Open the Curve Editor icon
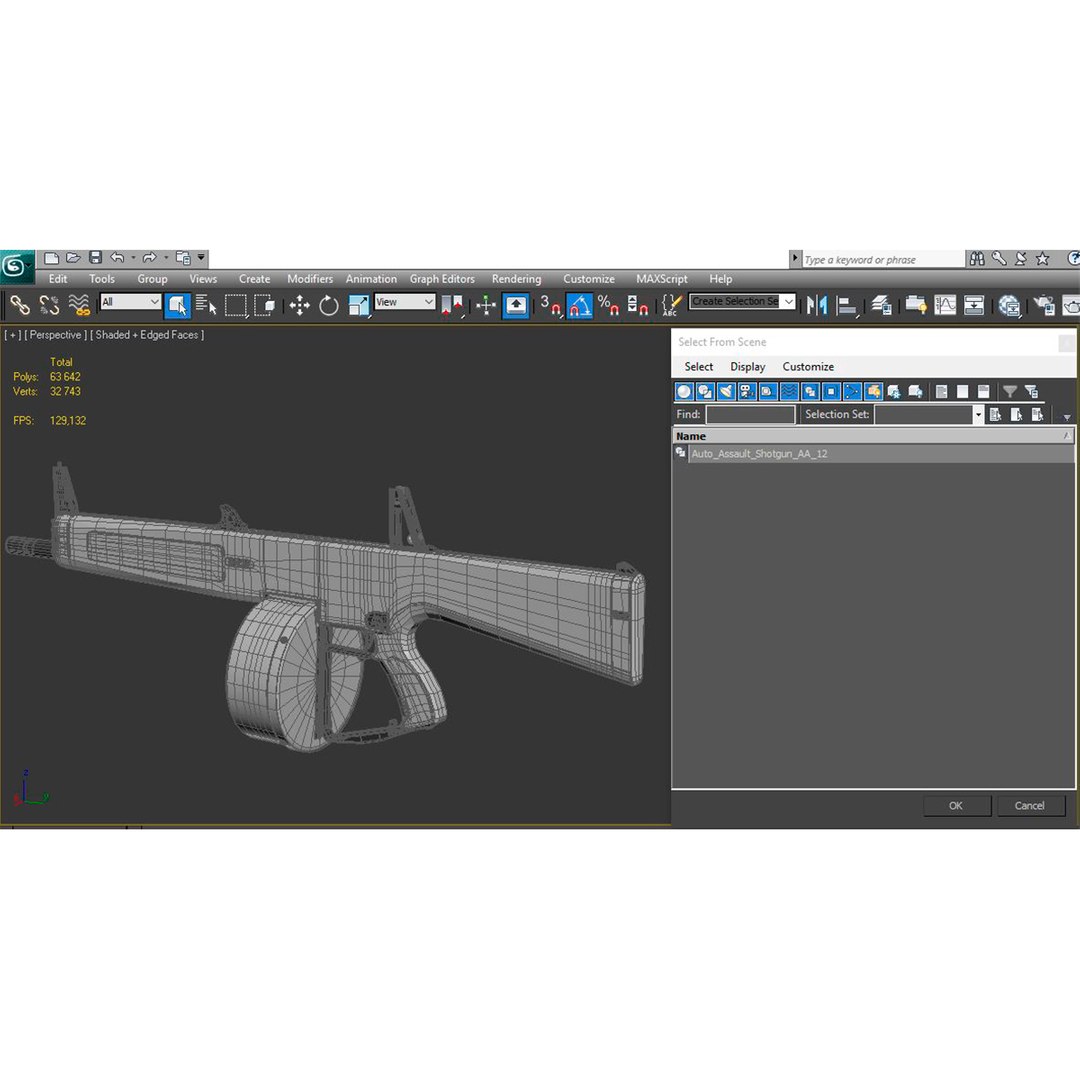1080x1080 pixels. point(945,305)
